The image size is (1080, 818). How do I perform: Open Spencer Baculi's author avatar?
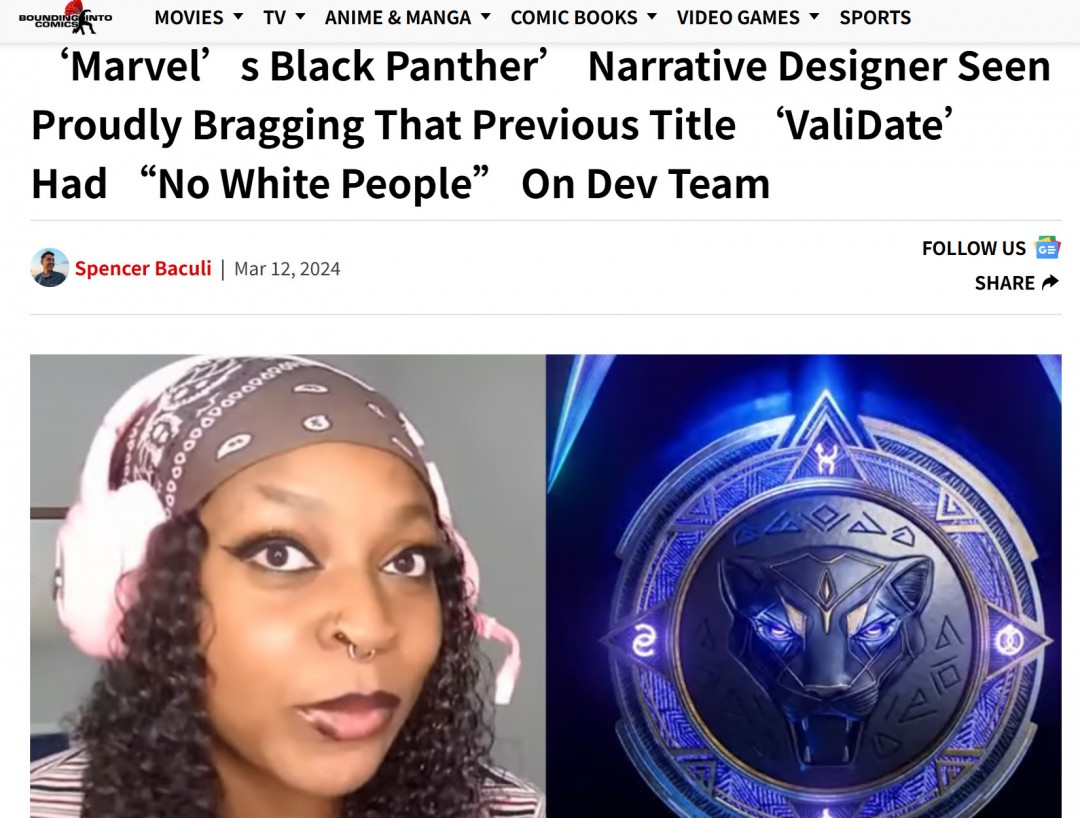pos(50,268)
